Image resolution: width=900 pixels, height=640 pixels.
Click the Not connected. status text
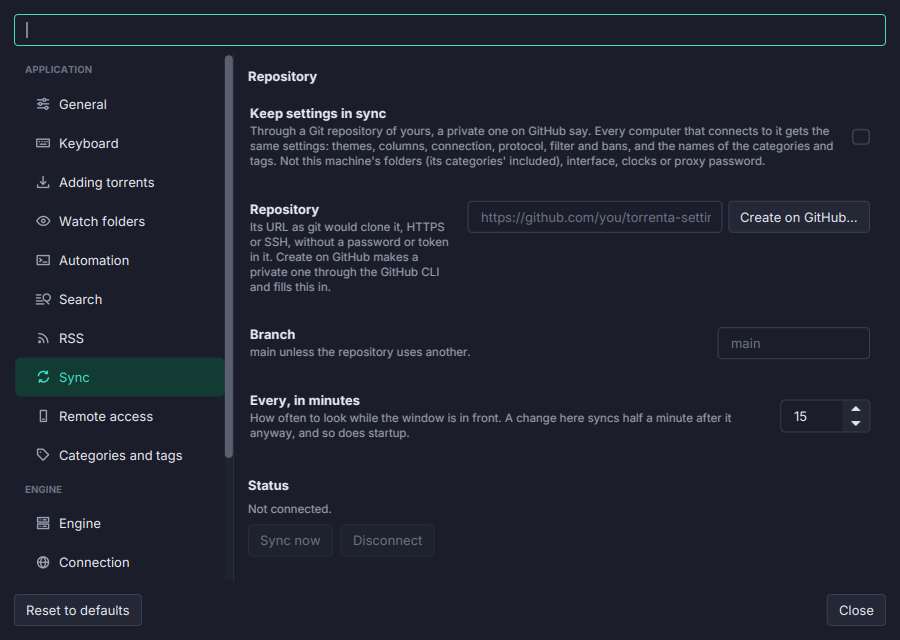[x=289, y=509]
